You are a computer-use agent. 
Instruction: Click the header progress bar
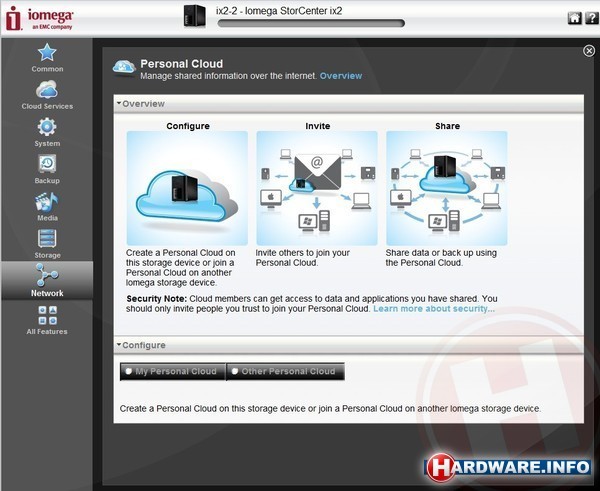point(311,23)
